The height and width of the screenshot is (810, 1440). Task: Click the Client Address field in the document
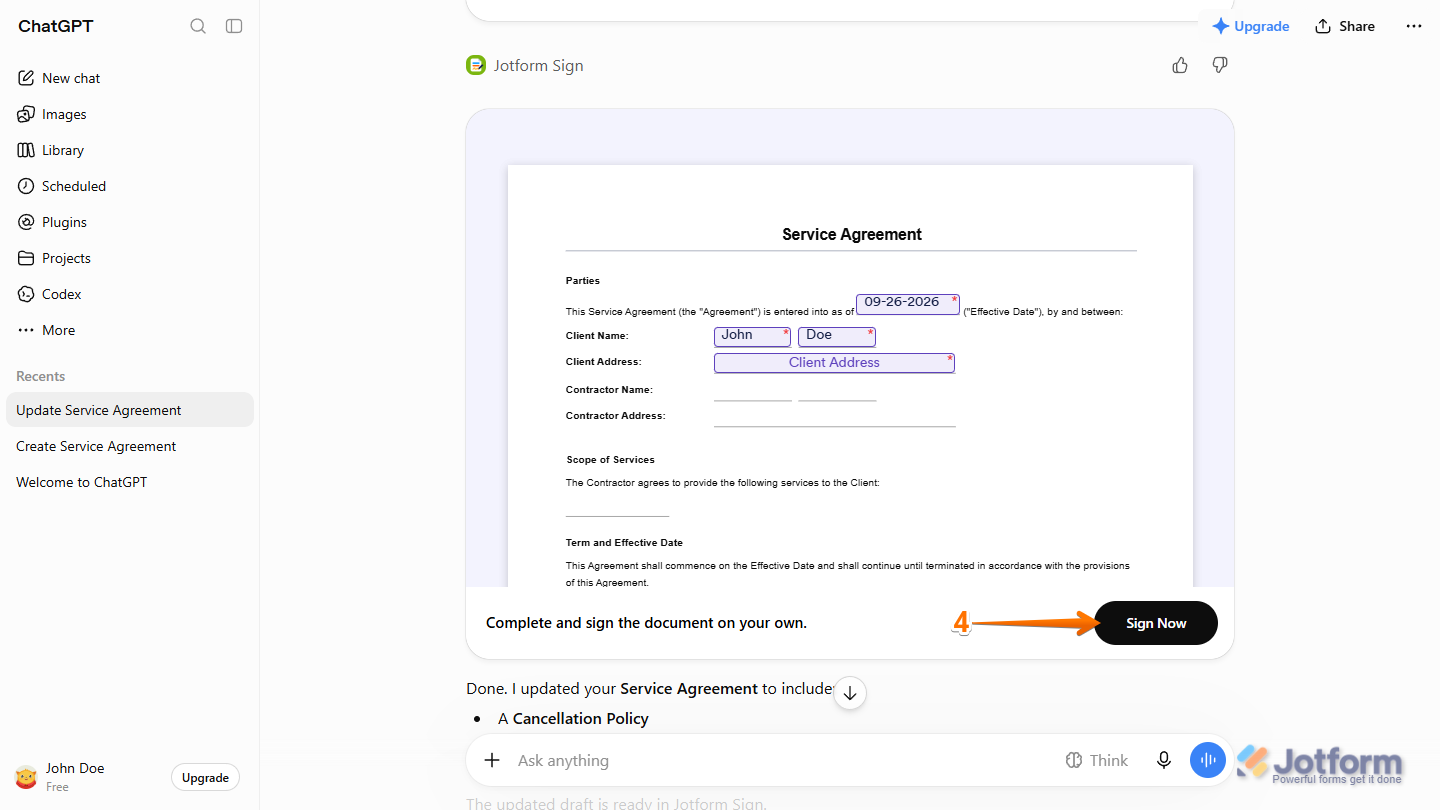coord(834,363)
